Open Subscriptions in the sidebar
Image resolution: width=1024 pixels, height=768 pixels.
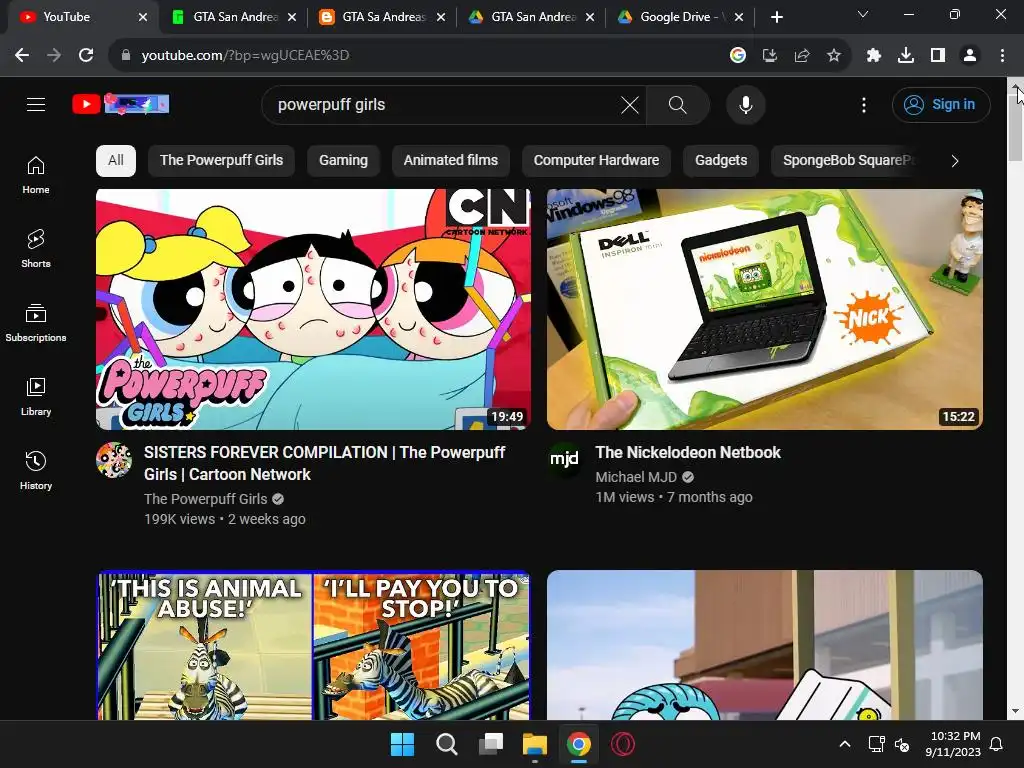[x=36, y=323]
